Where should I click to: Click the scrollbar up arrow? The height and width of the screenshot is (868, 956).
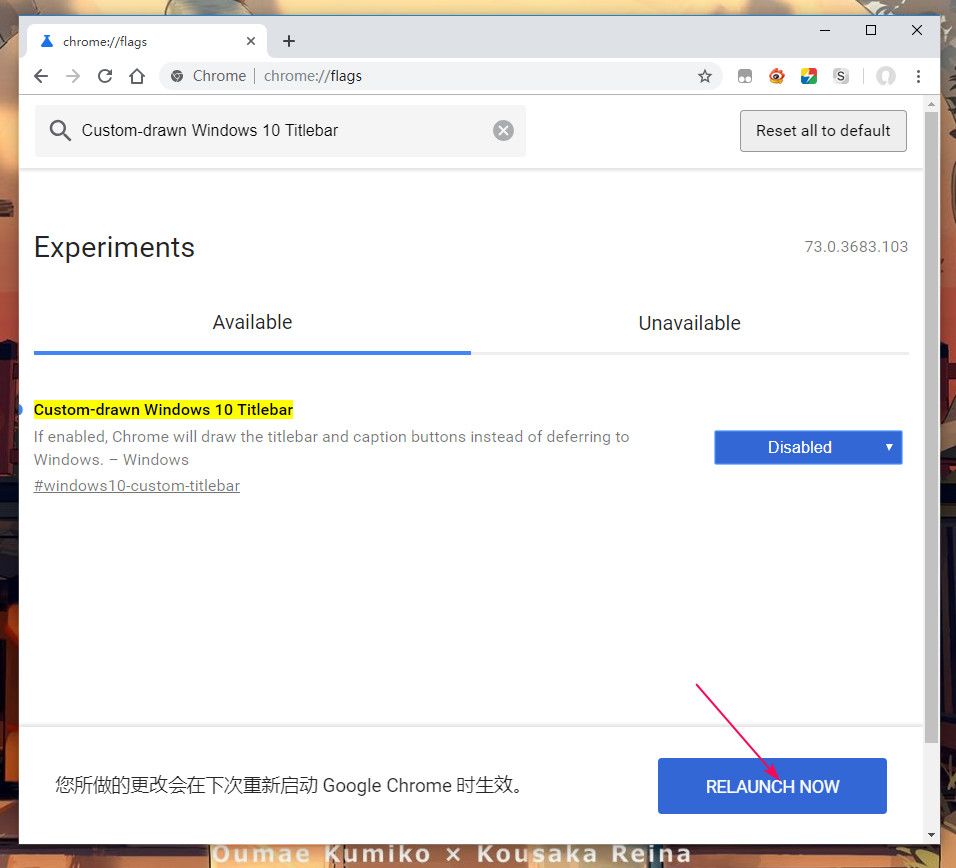(x=931, y=104)
